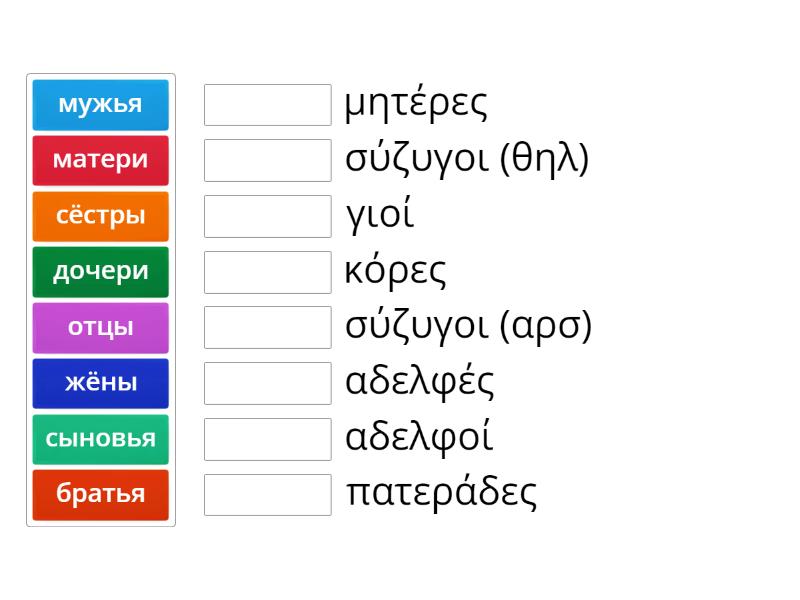The height and width of the screenshot is (600, 800).
Task: Click the Greek word μητέρες
Action: click(416, 104)
